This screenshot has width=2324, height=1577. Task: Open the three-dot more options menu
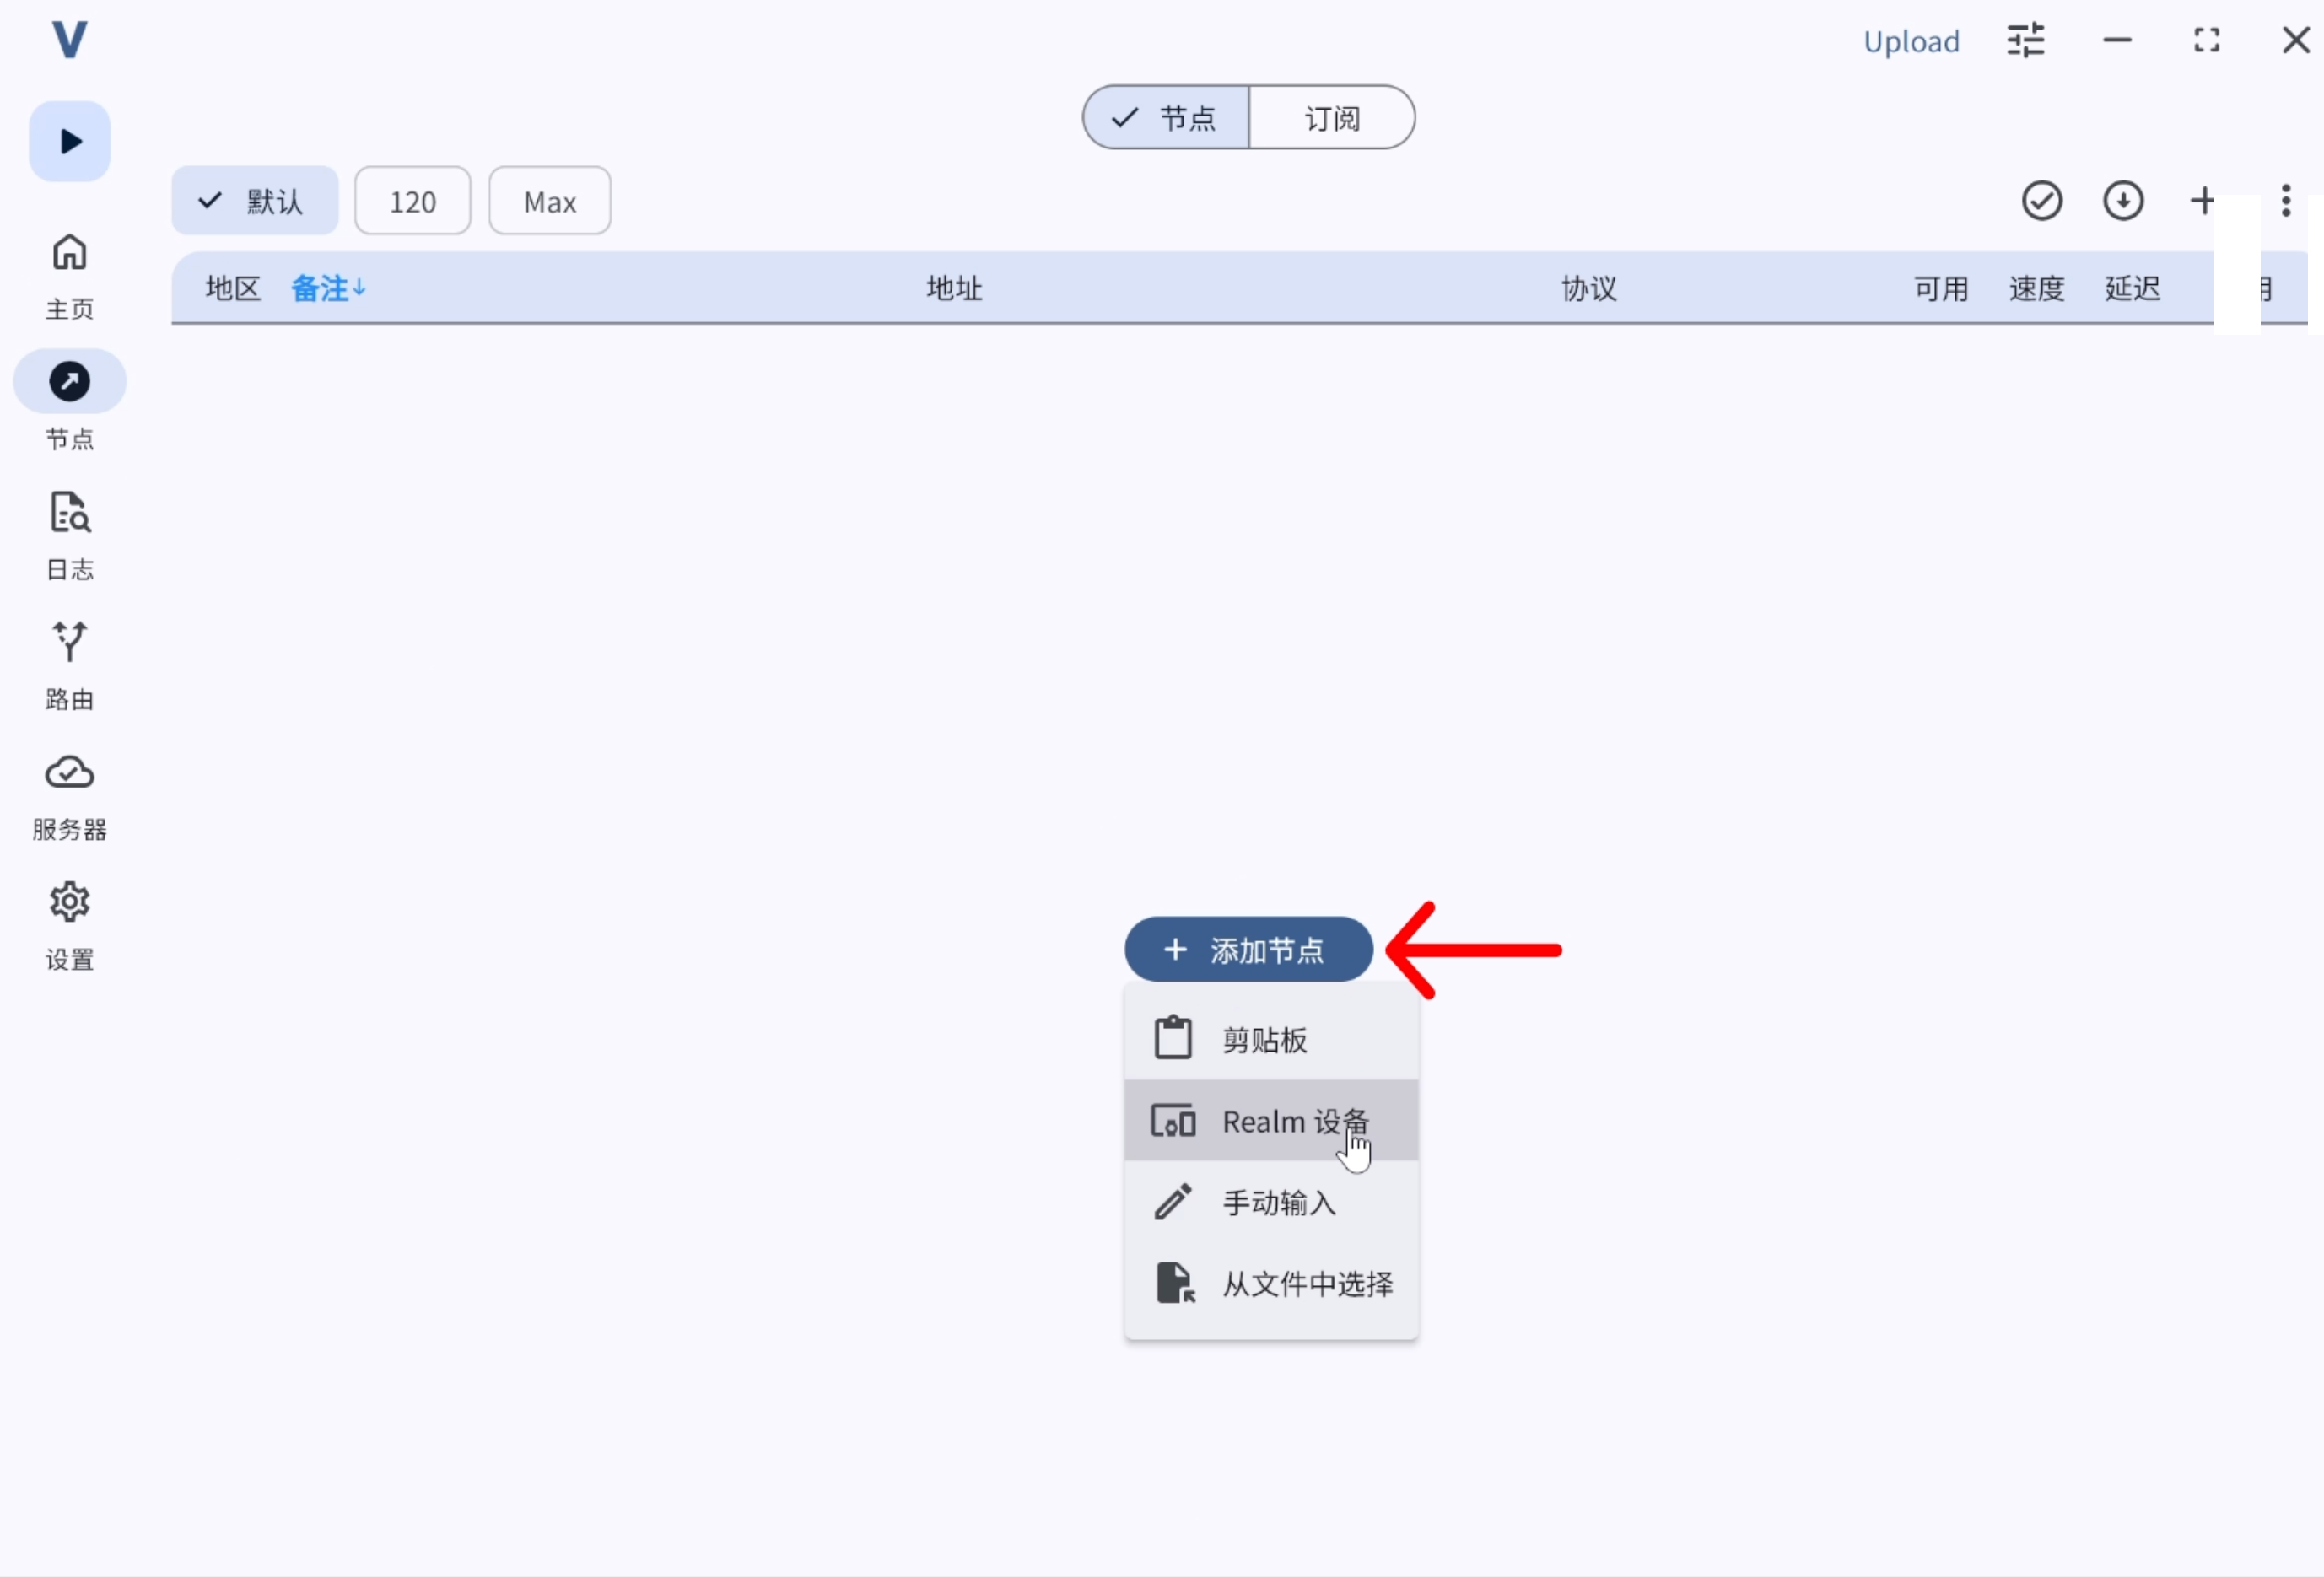pyautogui.click(x=2286, y=201)
